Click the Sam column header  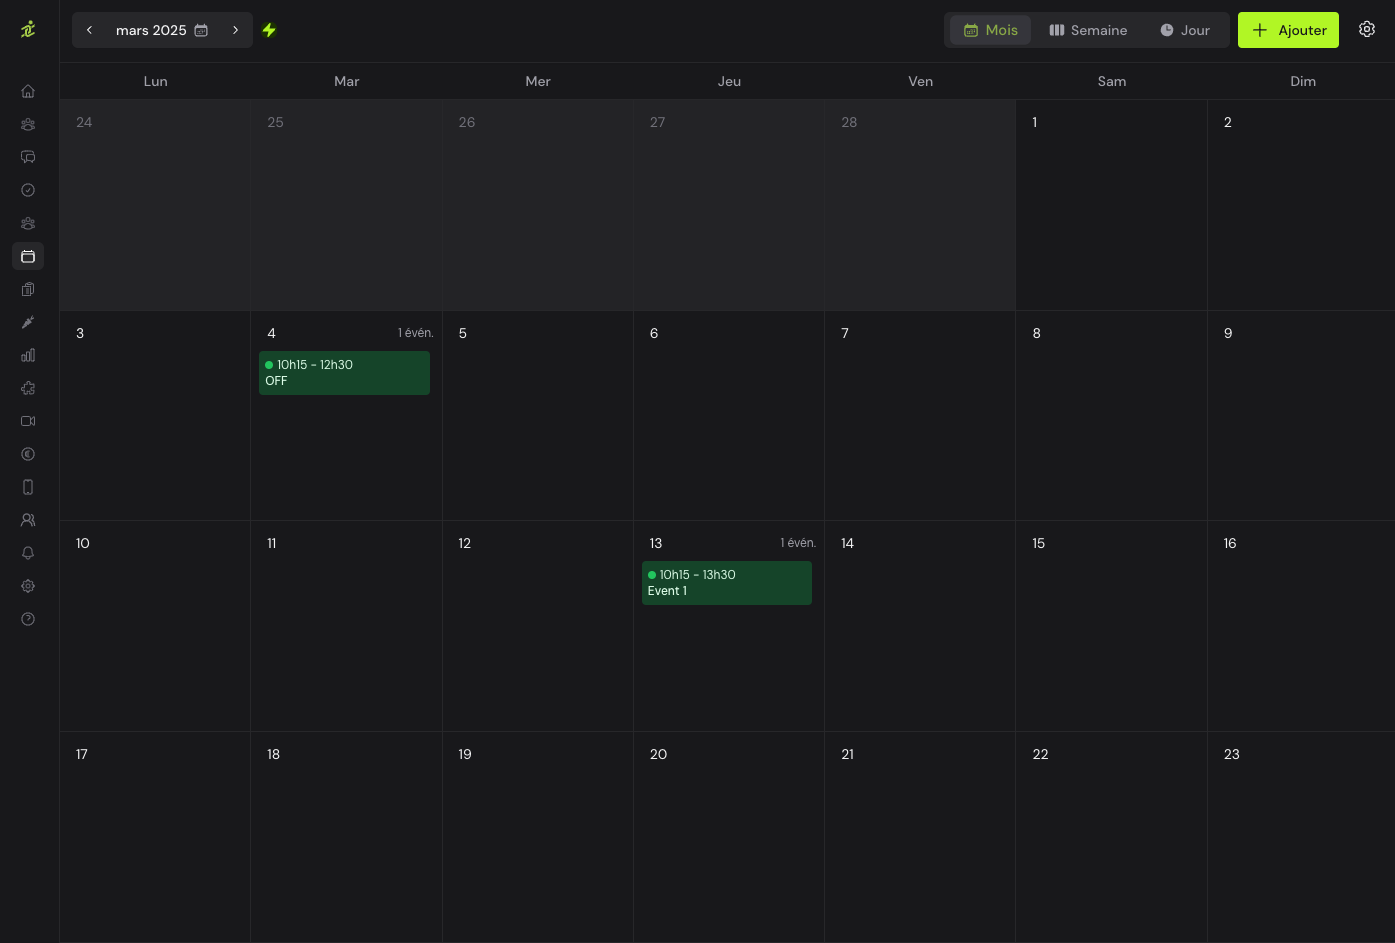coord(1112,81)
